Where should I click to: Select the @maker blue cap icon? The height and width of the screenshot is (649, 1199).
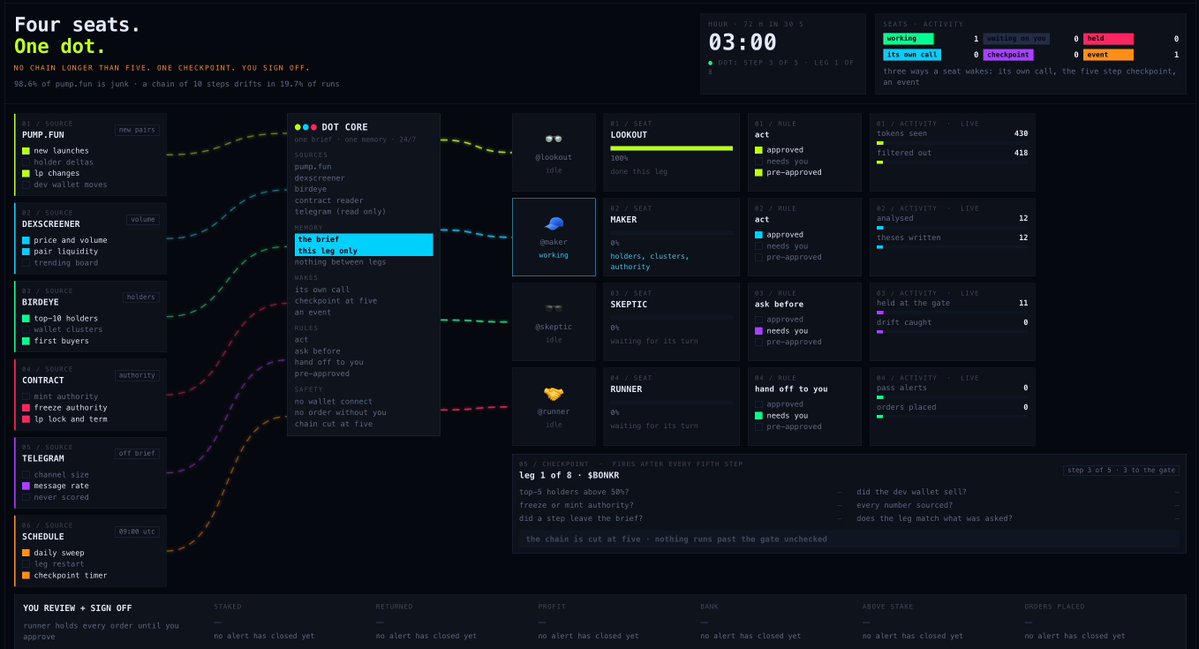(x=554, y=223)
